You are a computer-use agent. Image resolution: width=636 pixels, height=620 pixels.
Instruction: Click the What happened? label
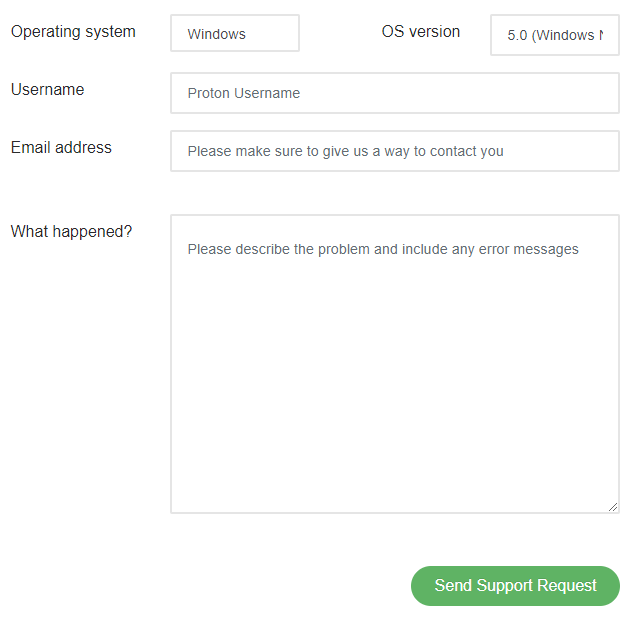(71, 232)
